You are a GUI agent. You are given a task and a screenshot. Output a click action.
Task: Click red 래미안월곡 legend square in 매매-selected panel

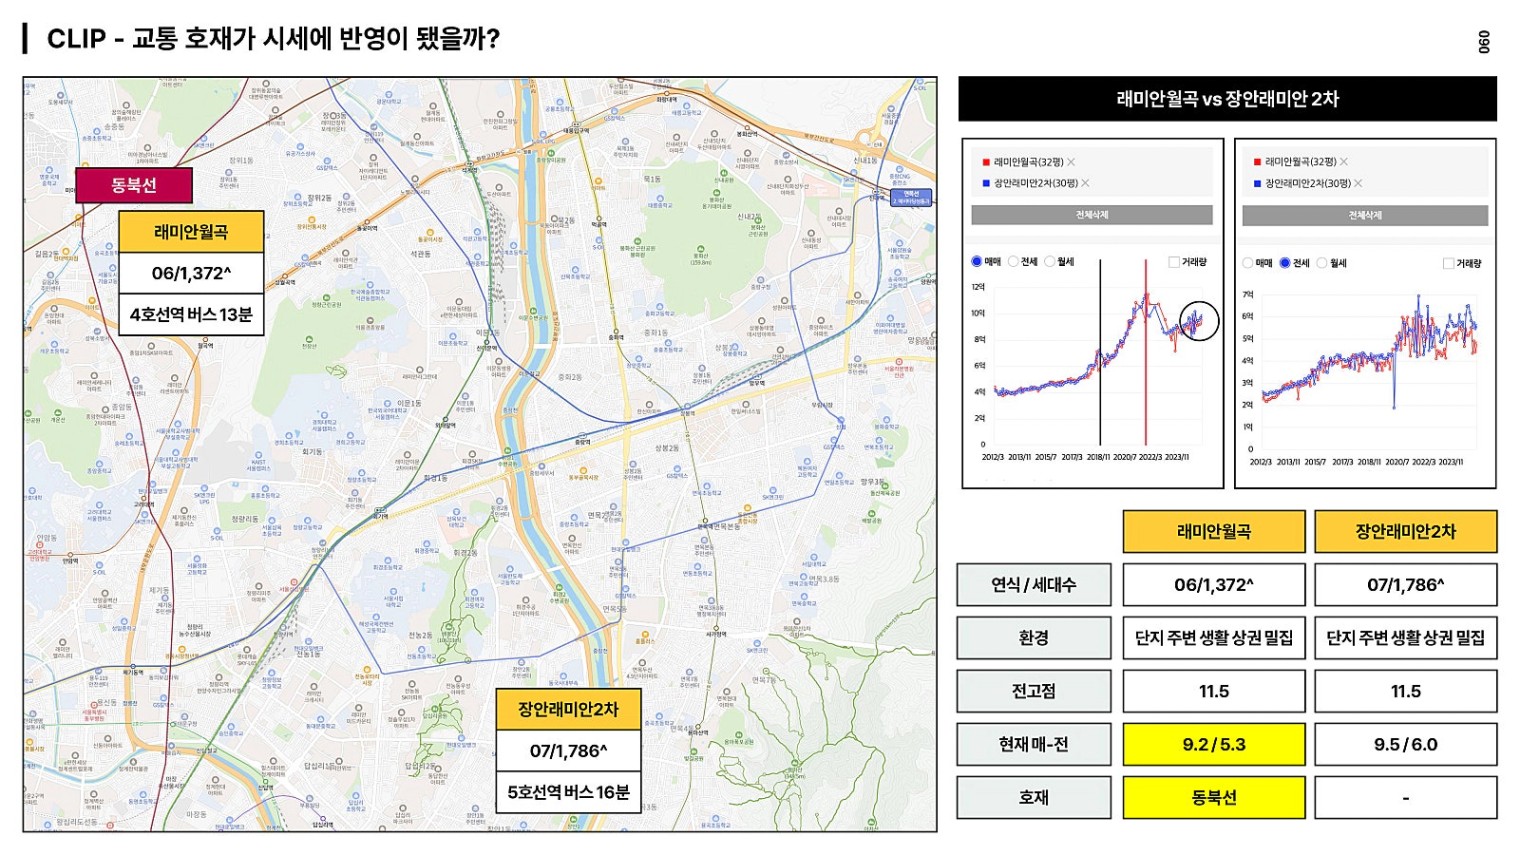(x=986, y=162)
